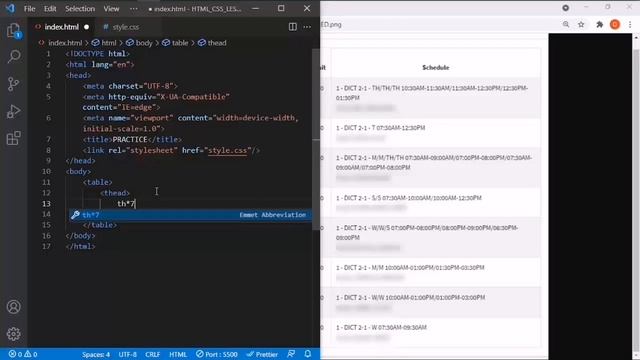Viewport: 640px width, 360px height.
Task: Select html in the breadcrumb
Action: pos(109,43)
